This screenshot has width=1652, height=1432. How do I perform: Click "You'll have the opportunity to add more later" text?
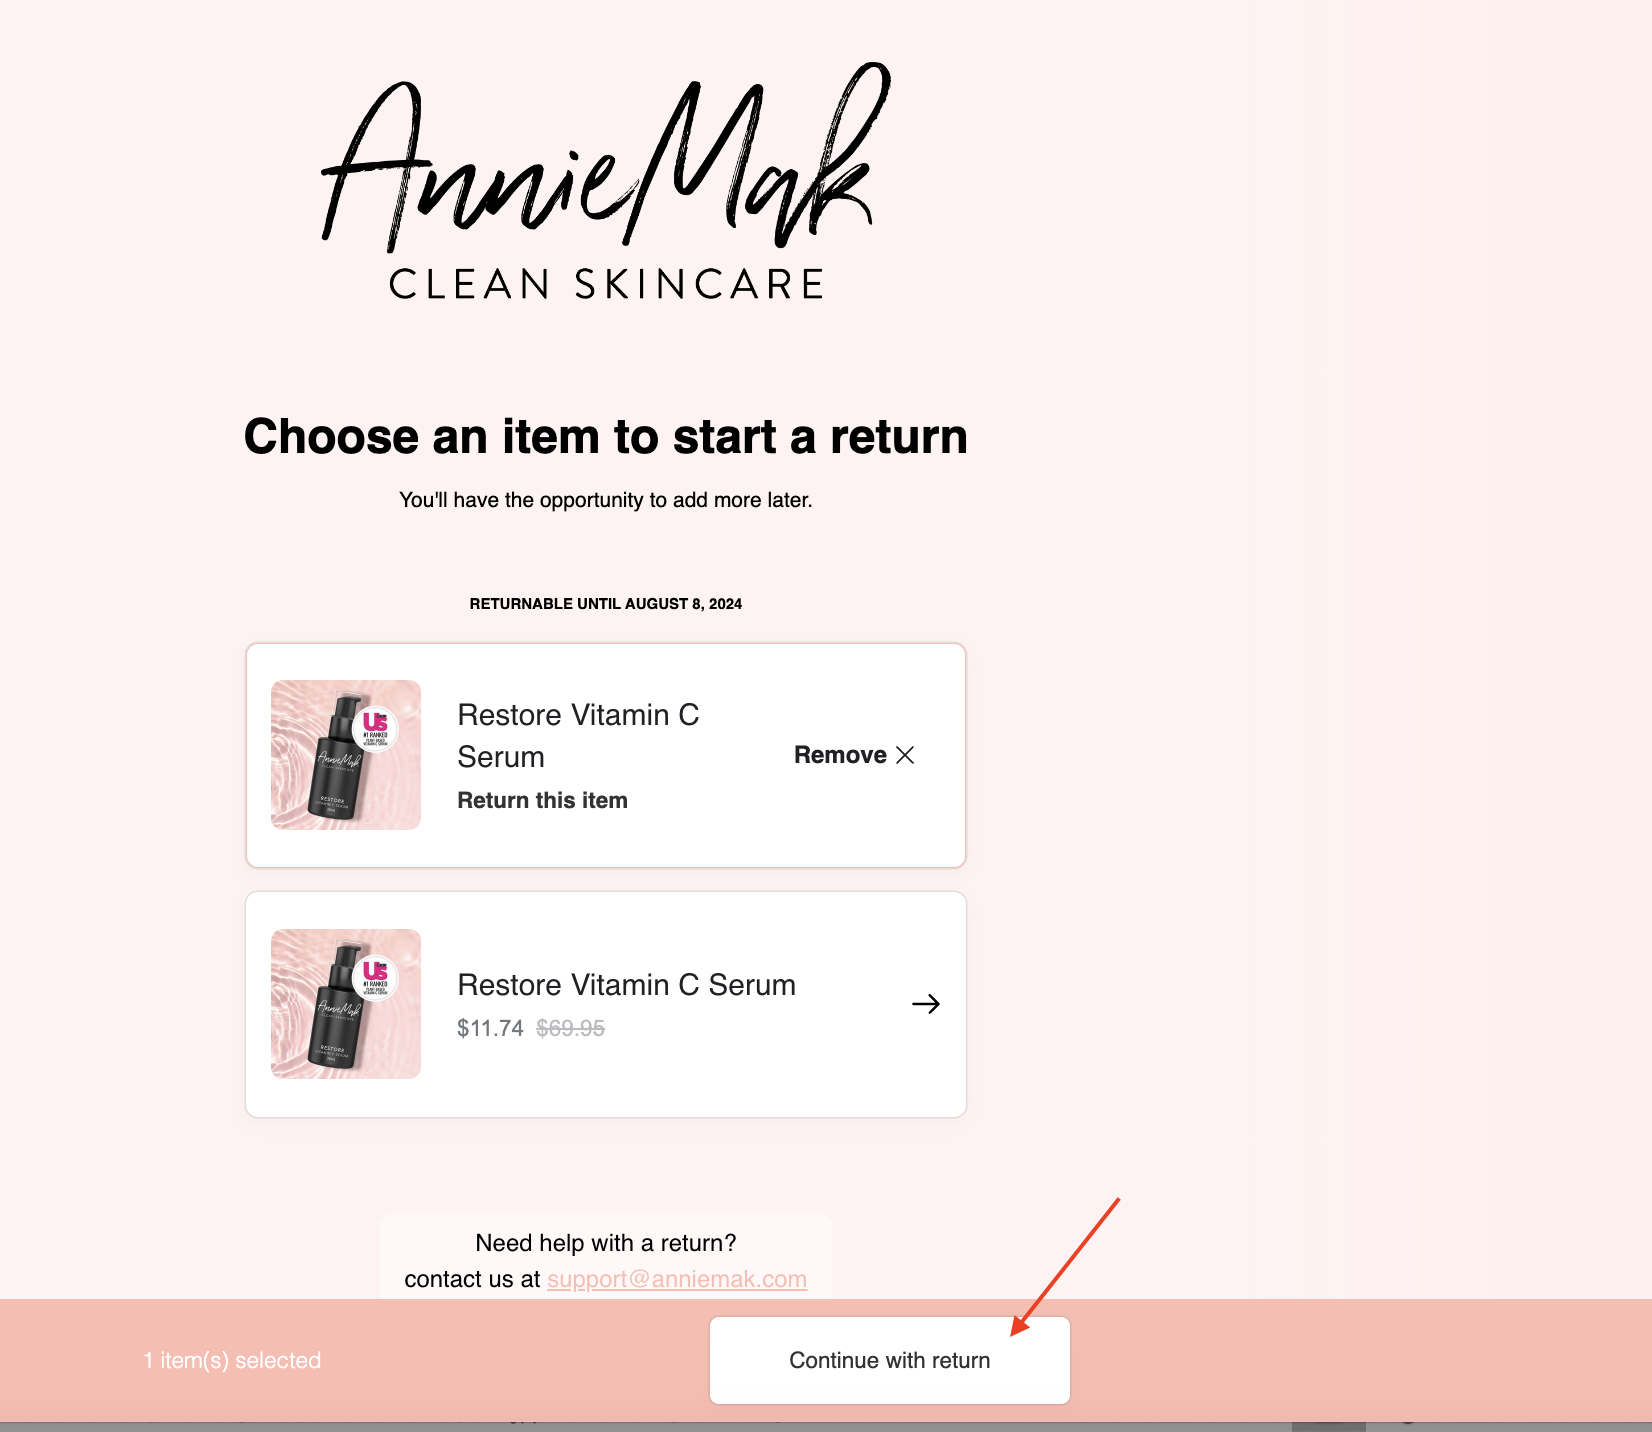[606, 500]
